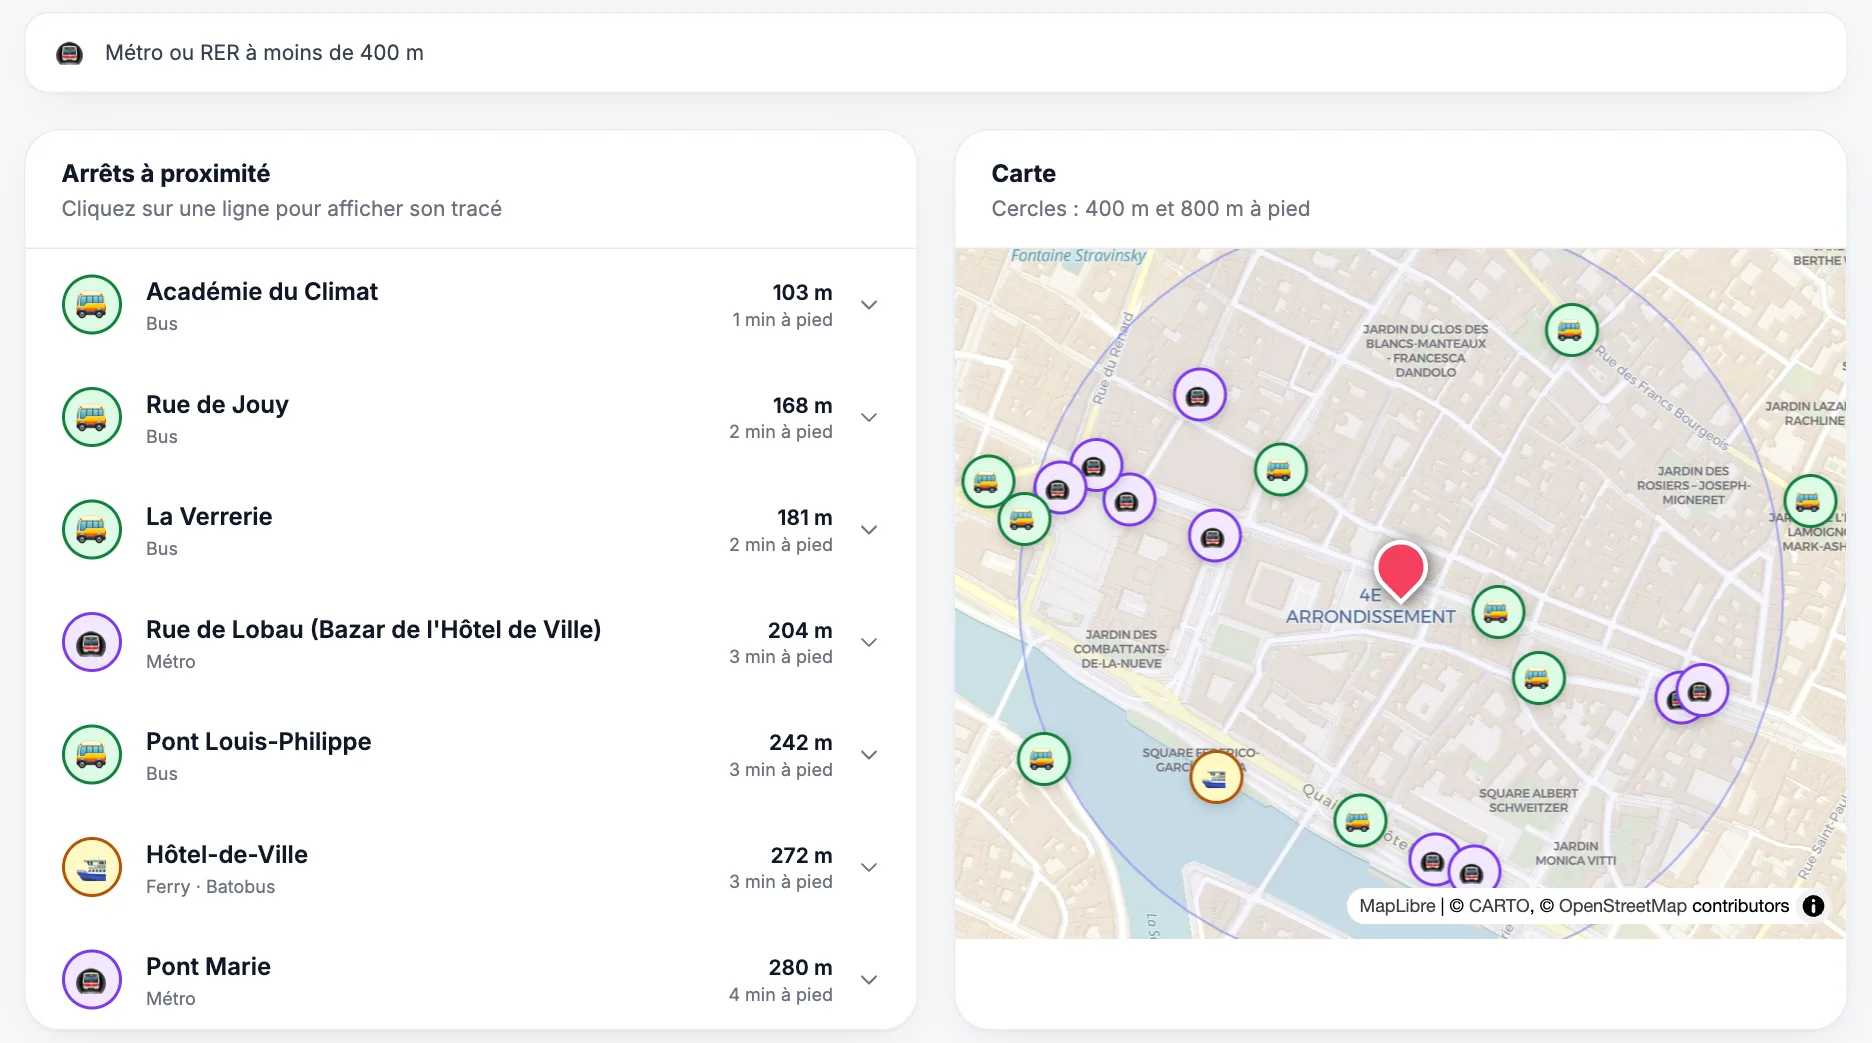Viewport: 1872px width, 1043px height.
Task: Click the Académie du Climat bus icon in list
Action: [92, 305]
